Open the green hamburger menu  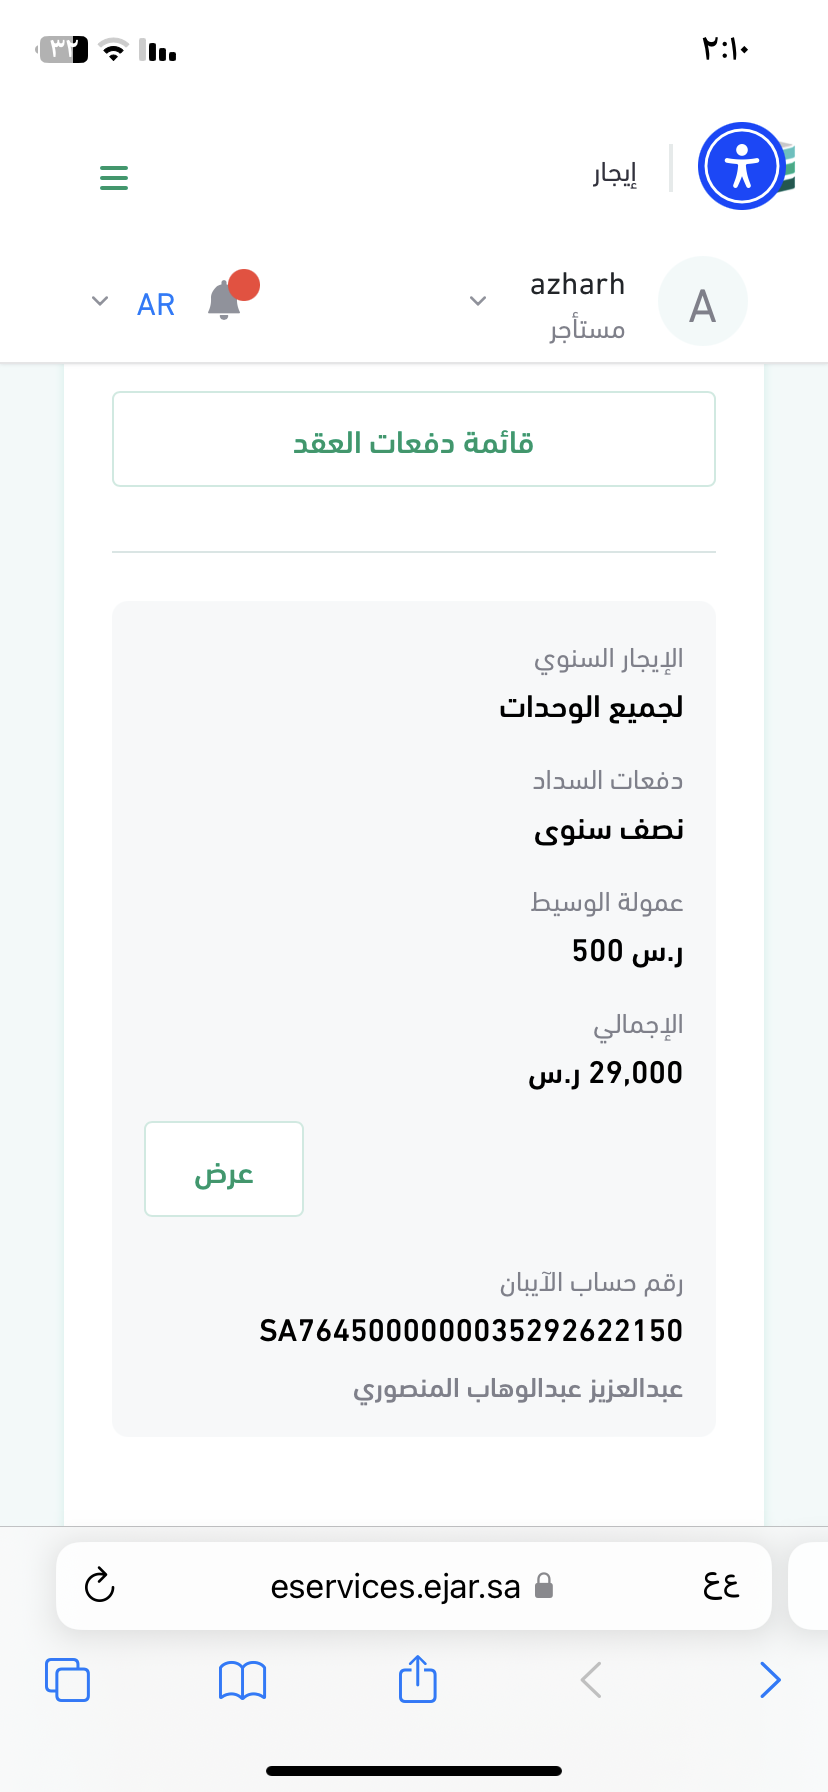[114, 178]
